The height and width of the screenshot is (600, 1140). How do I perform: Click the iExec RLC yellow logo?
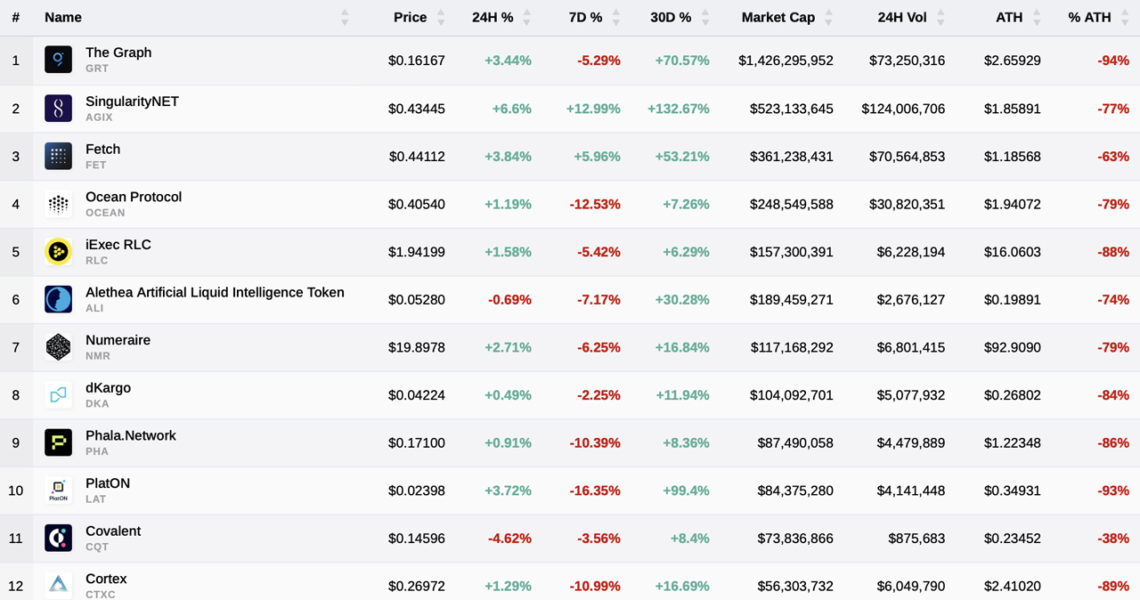click(58, 252)
